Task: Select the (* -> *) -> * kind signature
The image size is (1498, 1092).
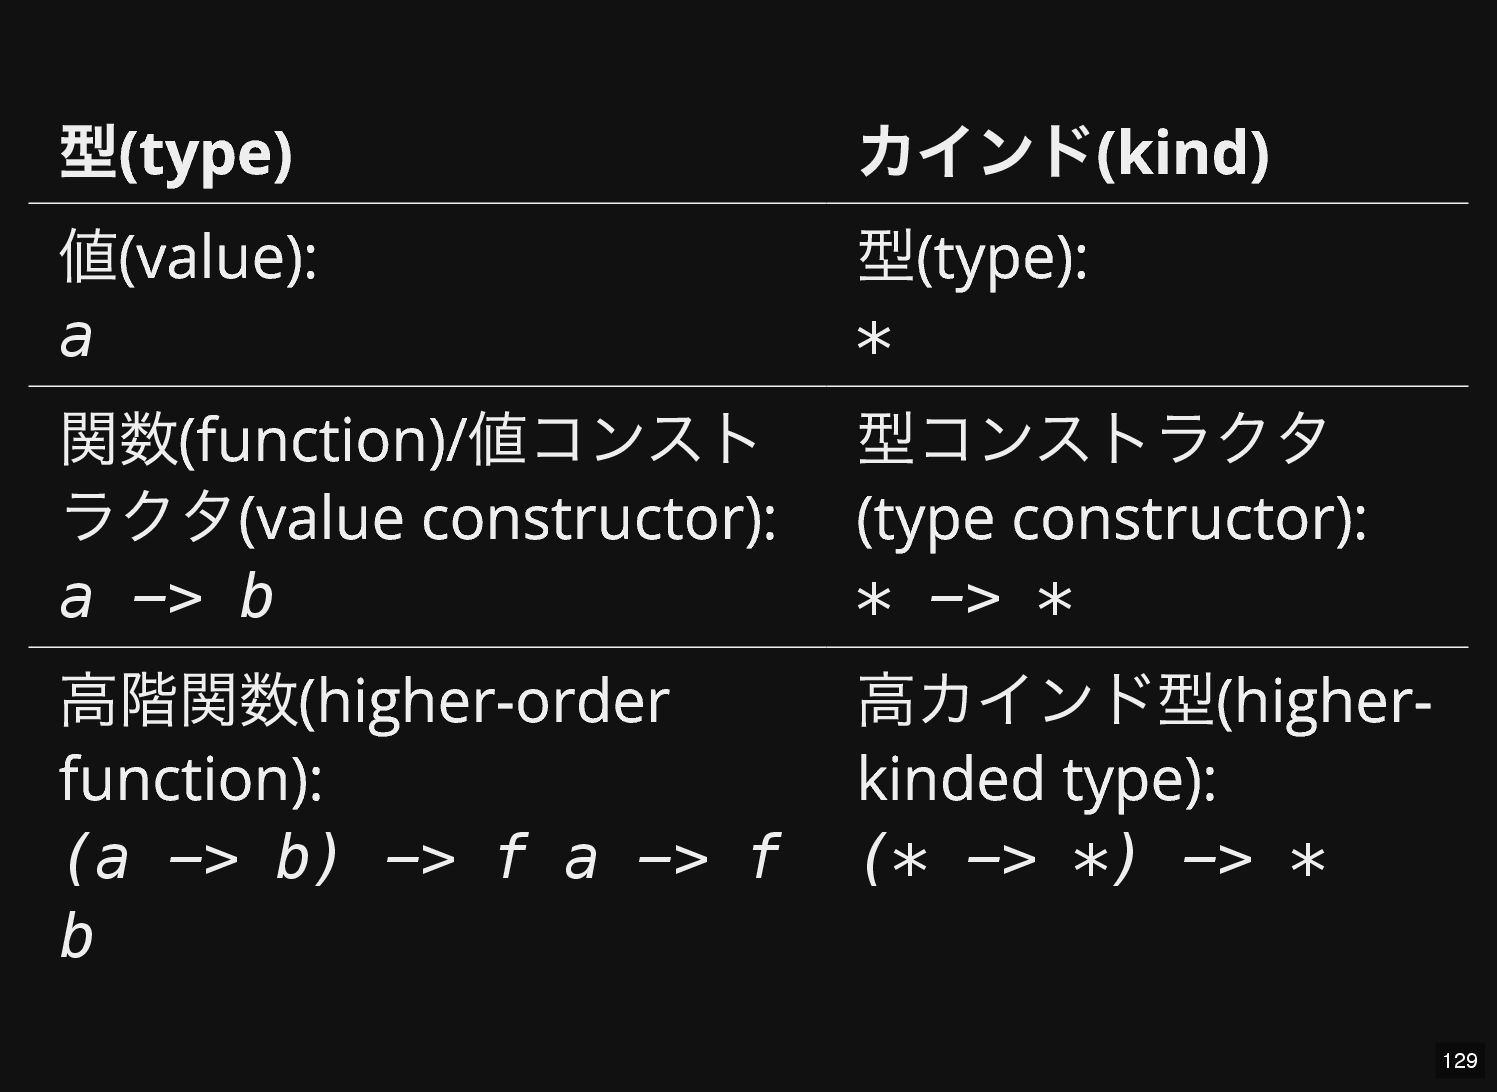Action: [x=1092, y=859]
